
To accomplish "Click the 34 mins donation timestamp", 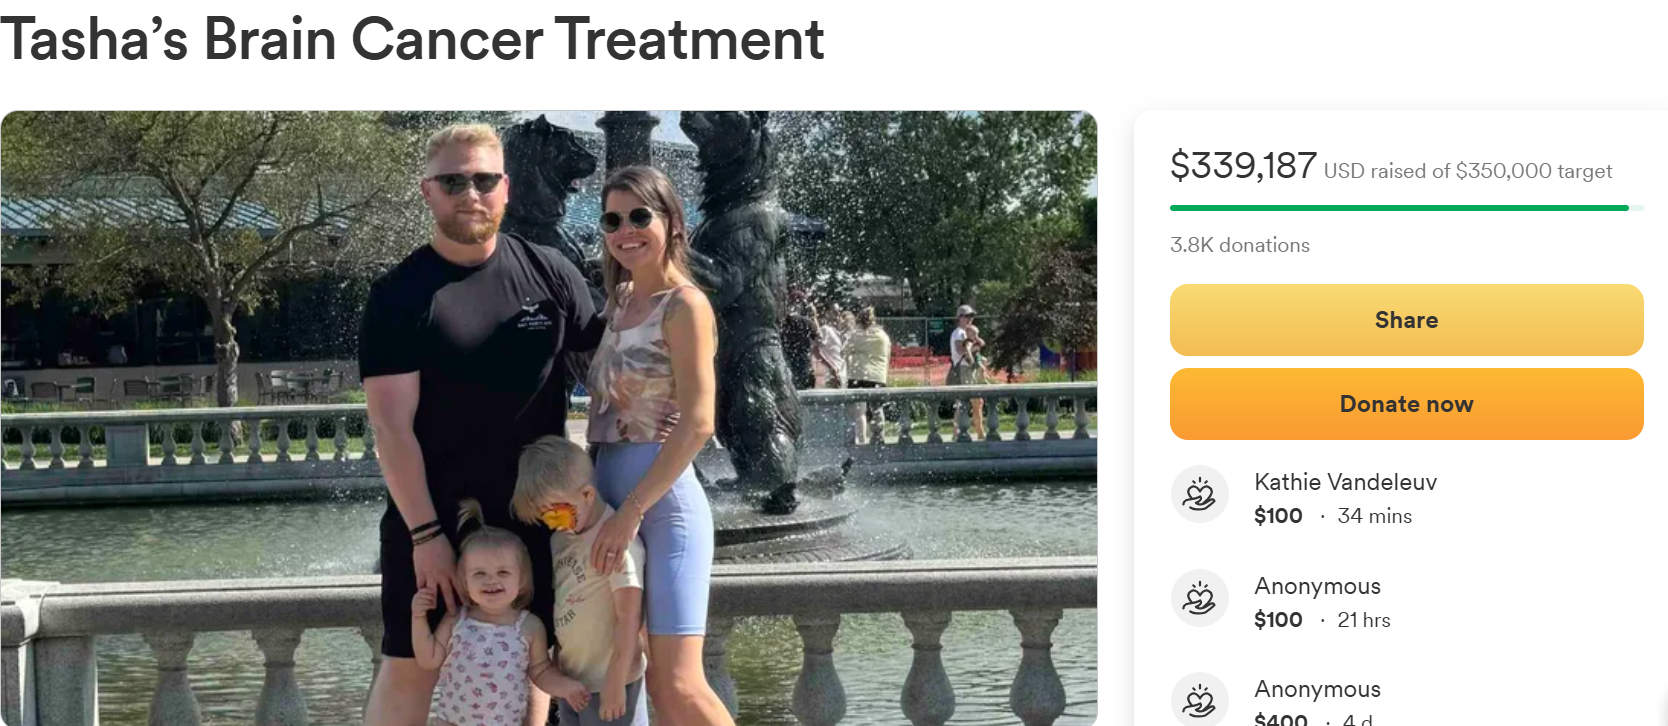I will pyautogui.click(x=1375, y=516).
